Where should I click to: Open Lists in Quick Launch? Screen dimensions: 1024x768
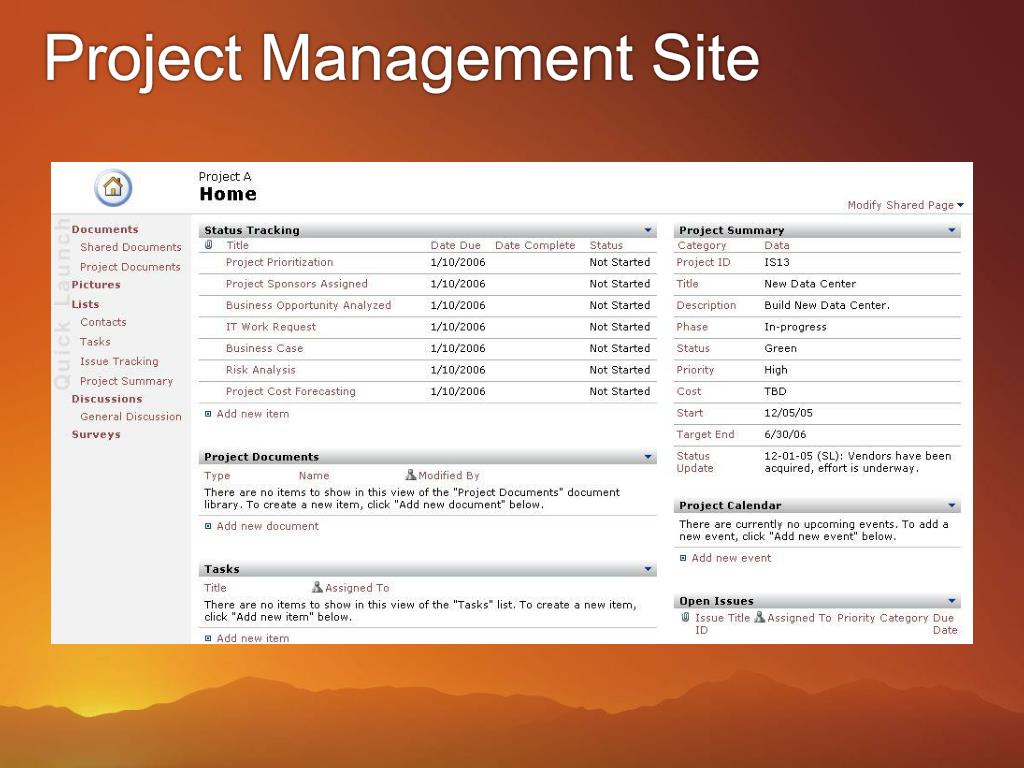pos(86,304)
